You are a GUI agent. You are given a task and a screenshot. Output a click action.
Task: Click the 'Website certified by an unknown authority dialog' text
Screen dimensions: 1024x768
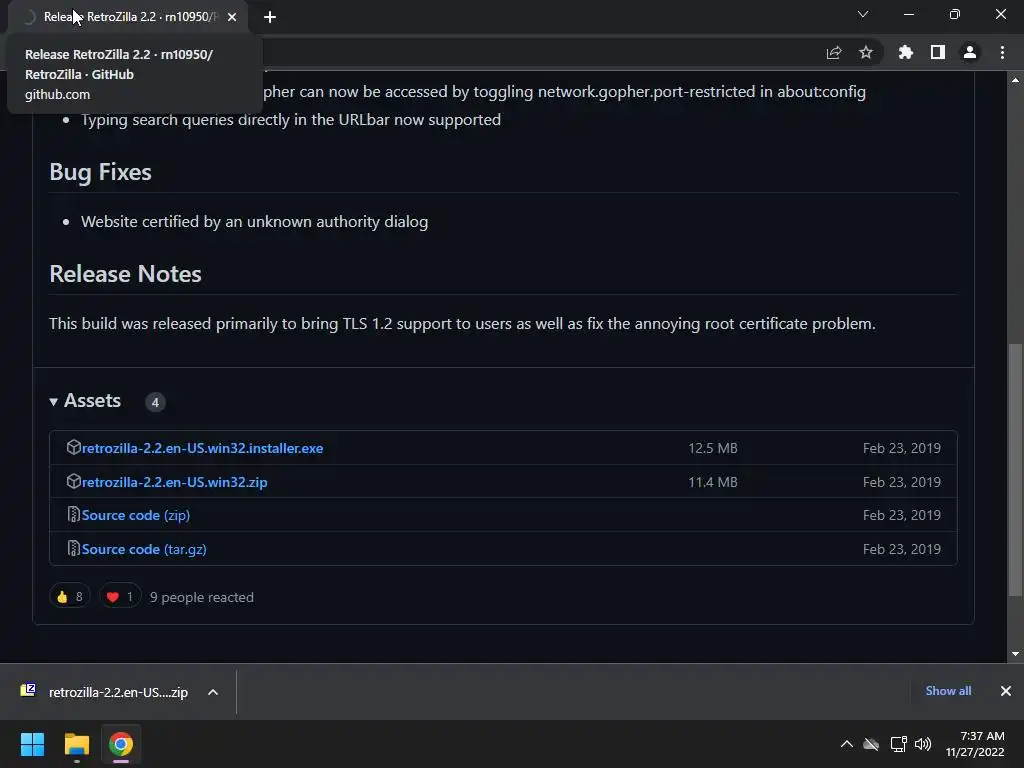255,221
